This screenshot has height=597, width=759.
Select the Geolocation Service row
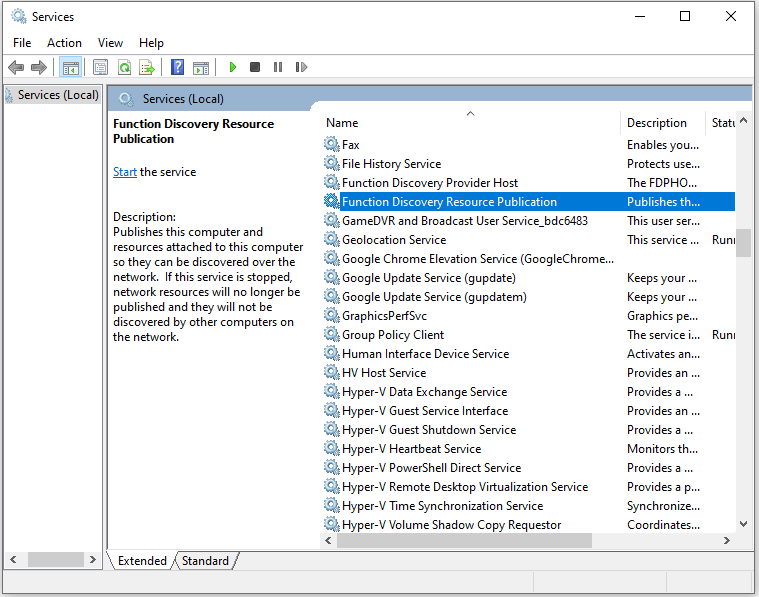[529, 239]
